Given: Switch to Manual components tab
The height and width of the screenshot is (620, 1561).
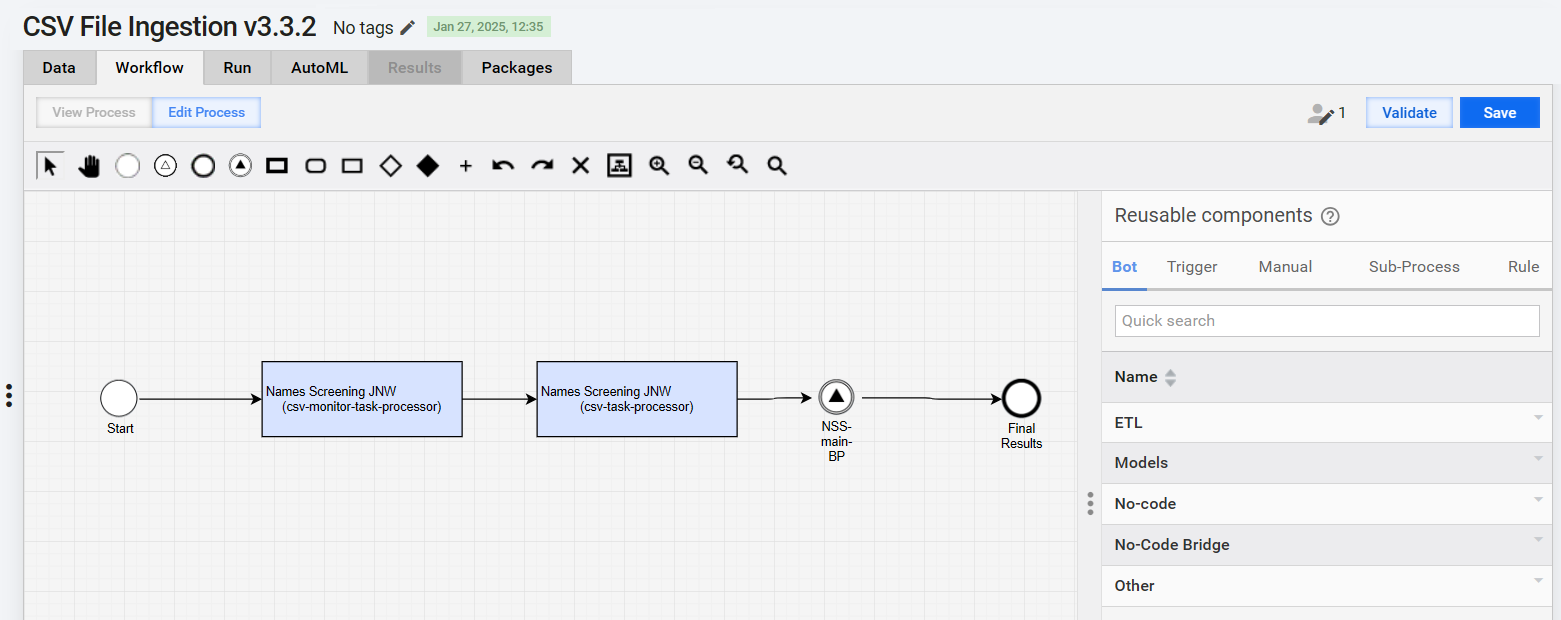Looking at the screenshot, I should tap(1285, 267).
